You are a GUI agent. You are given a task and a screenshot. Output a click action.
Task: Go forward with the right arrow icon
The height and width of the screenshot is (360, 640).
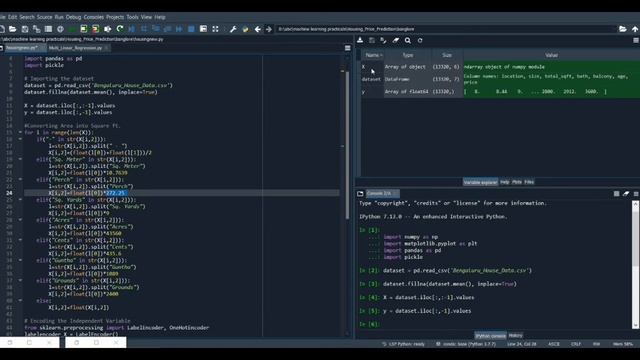coord(269,29)
